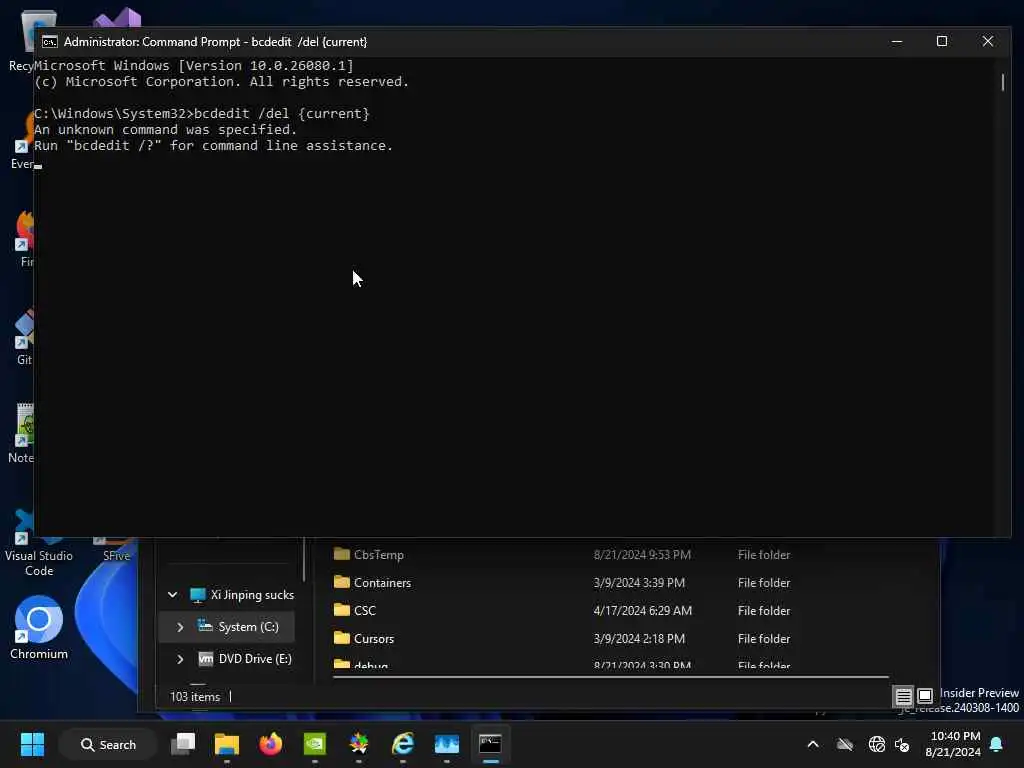Open the Windows Start menu
Image resolution: width=1024 pixels, height=768 pixels.
[x=32, y=744]
